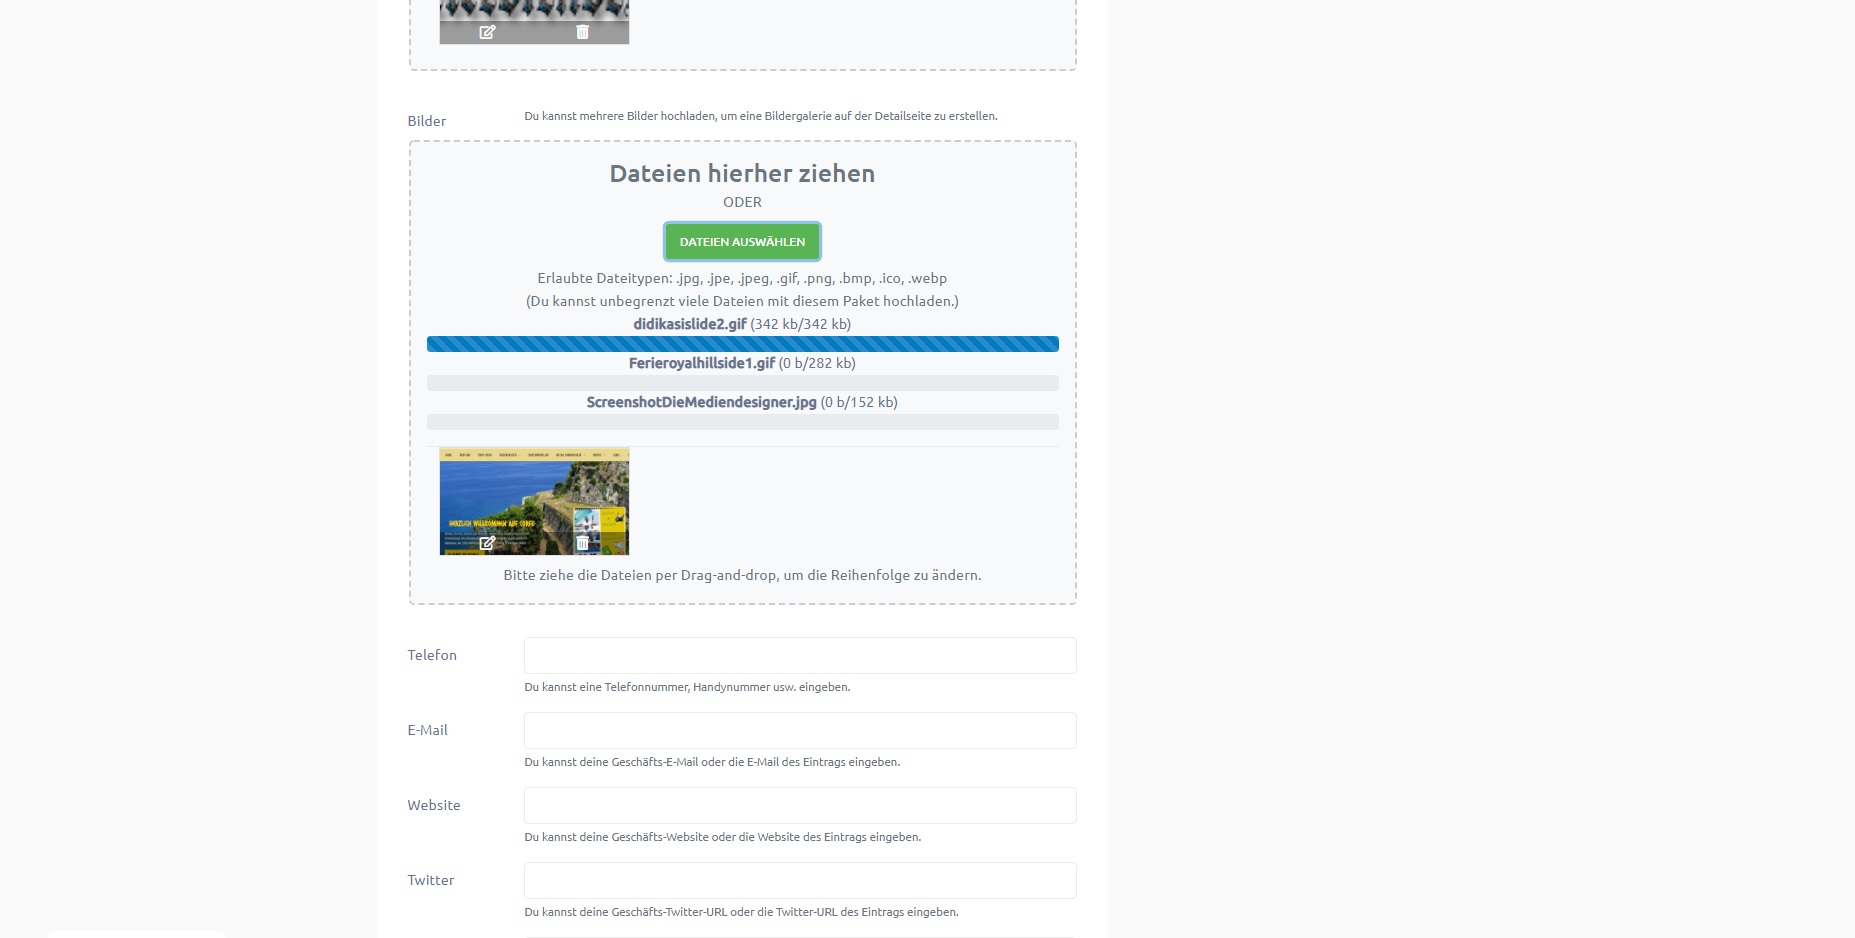
Task: Click the ScreenshotDieMediendesigner.jpg progress bar
Action: (x=742, y=422)
